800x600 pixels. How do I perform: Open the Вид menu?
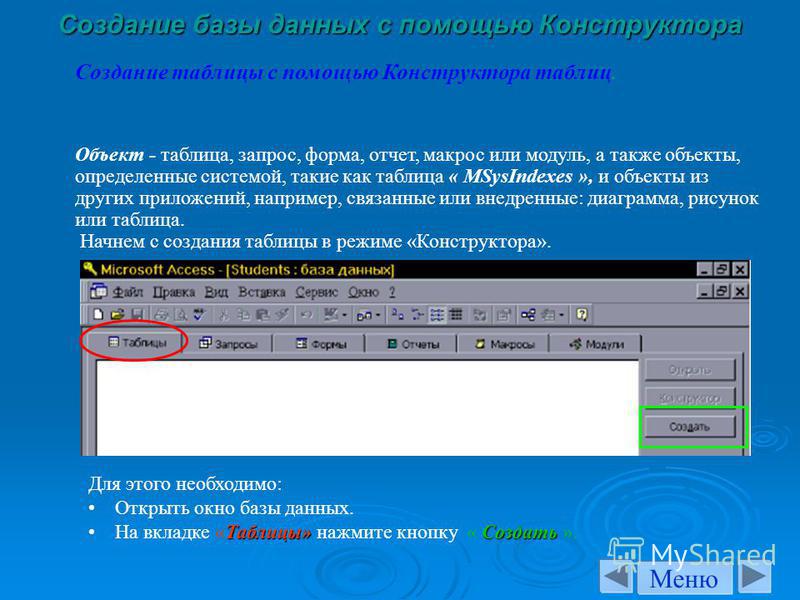(x=216, y=292)
